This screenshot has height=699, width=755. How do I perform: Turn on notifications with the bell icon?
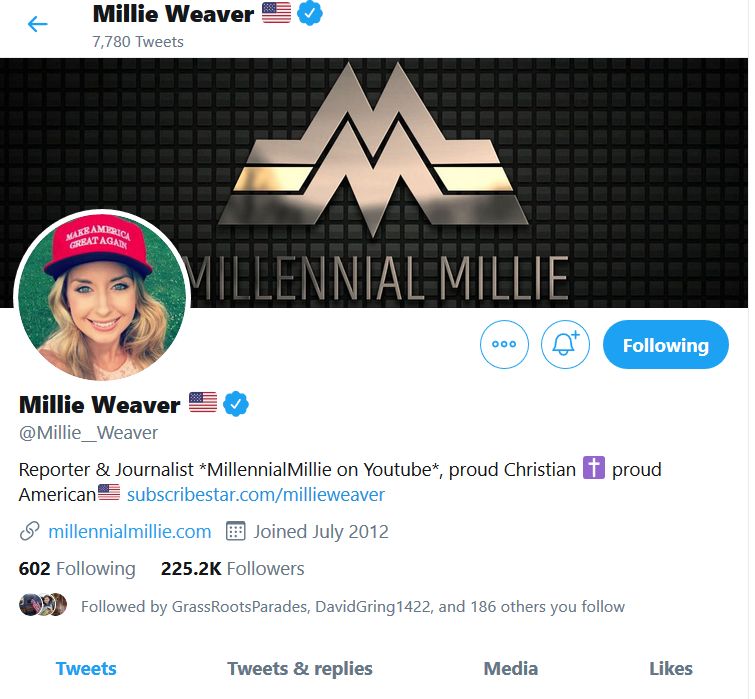click(x=565, y=344)
